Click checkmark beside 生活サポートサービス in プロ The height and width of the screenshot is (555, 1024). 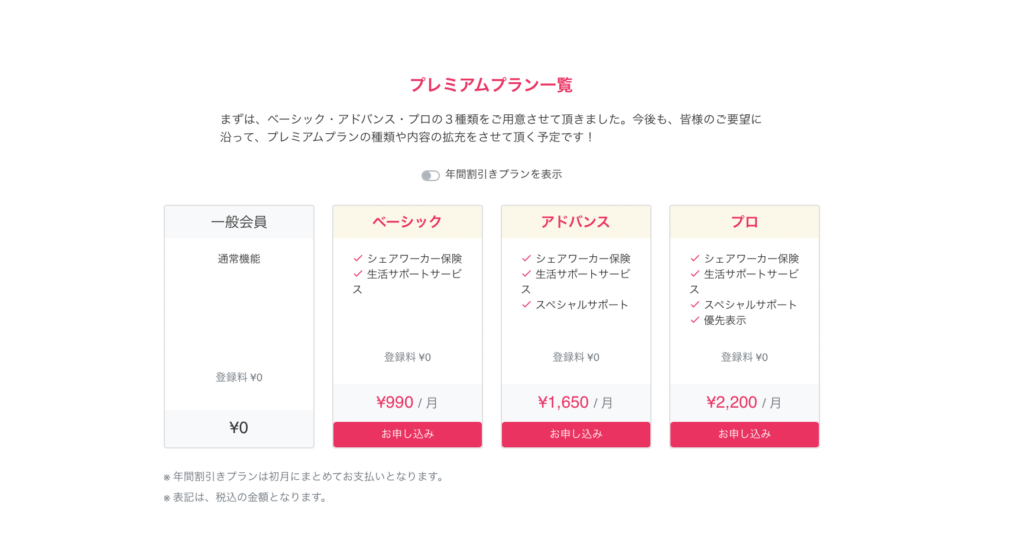pyautogui.click(x=695, y=274)
